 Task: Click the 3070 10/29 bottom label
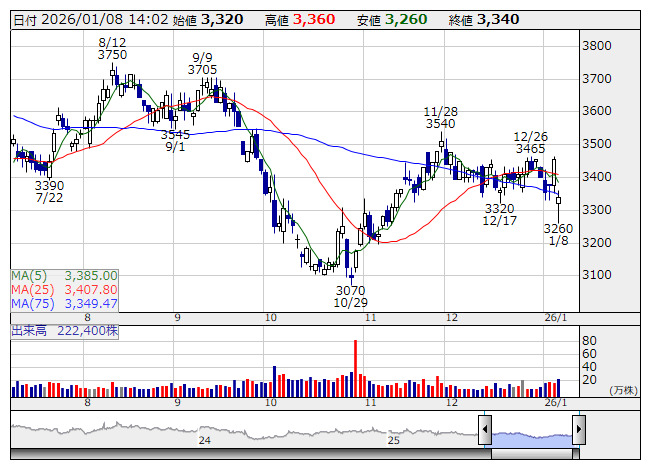click(351, 296)
